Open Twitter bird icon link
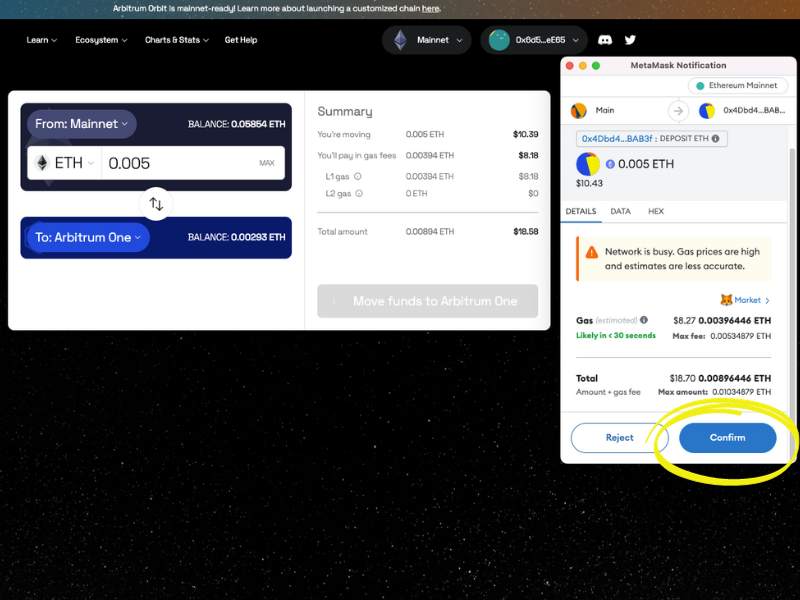 (630, 40)
